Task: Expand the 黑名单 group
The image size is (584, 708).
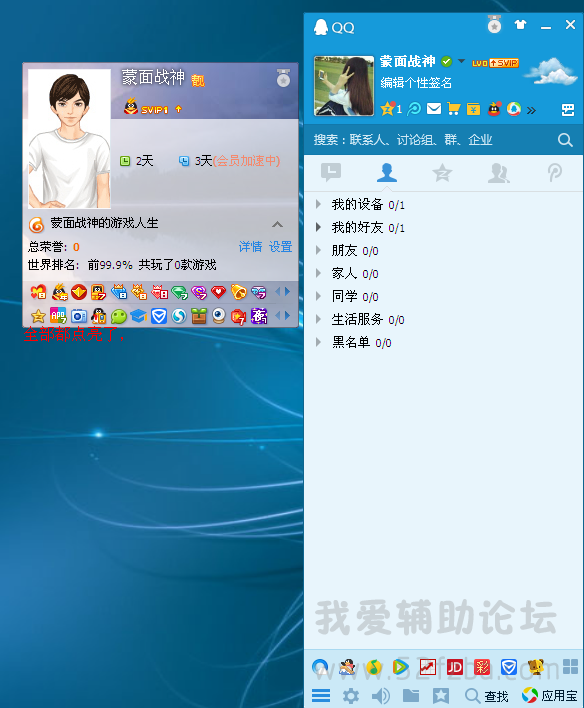Action: 318,342
